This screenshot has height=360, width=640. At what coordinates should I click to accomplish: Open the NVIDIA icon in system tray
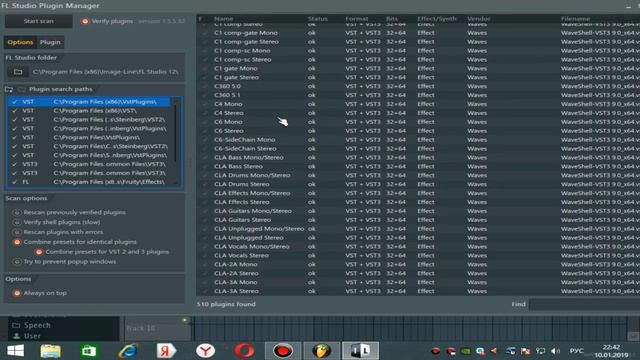point(465,351)
